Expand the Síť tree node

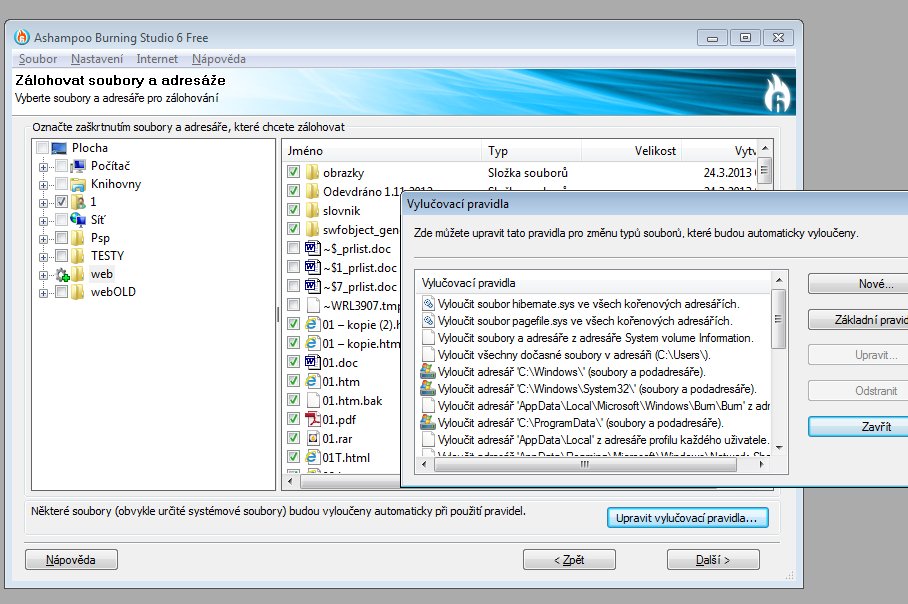point(43,221)
